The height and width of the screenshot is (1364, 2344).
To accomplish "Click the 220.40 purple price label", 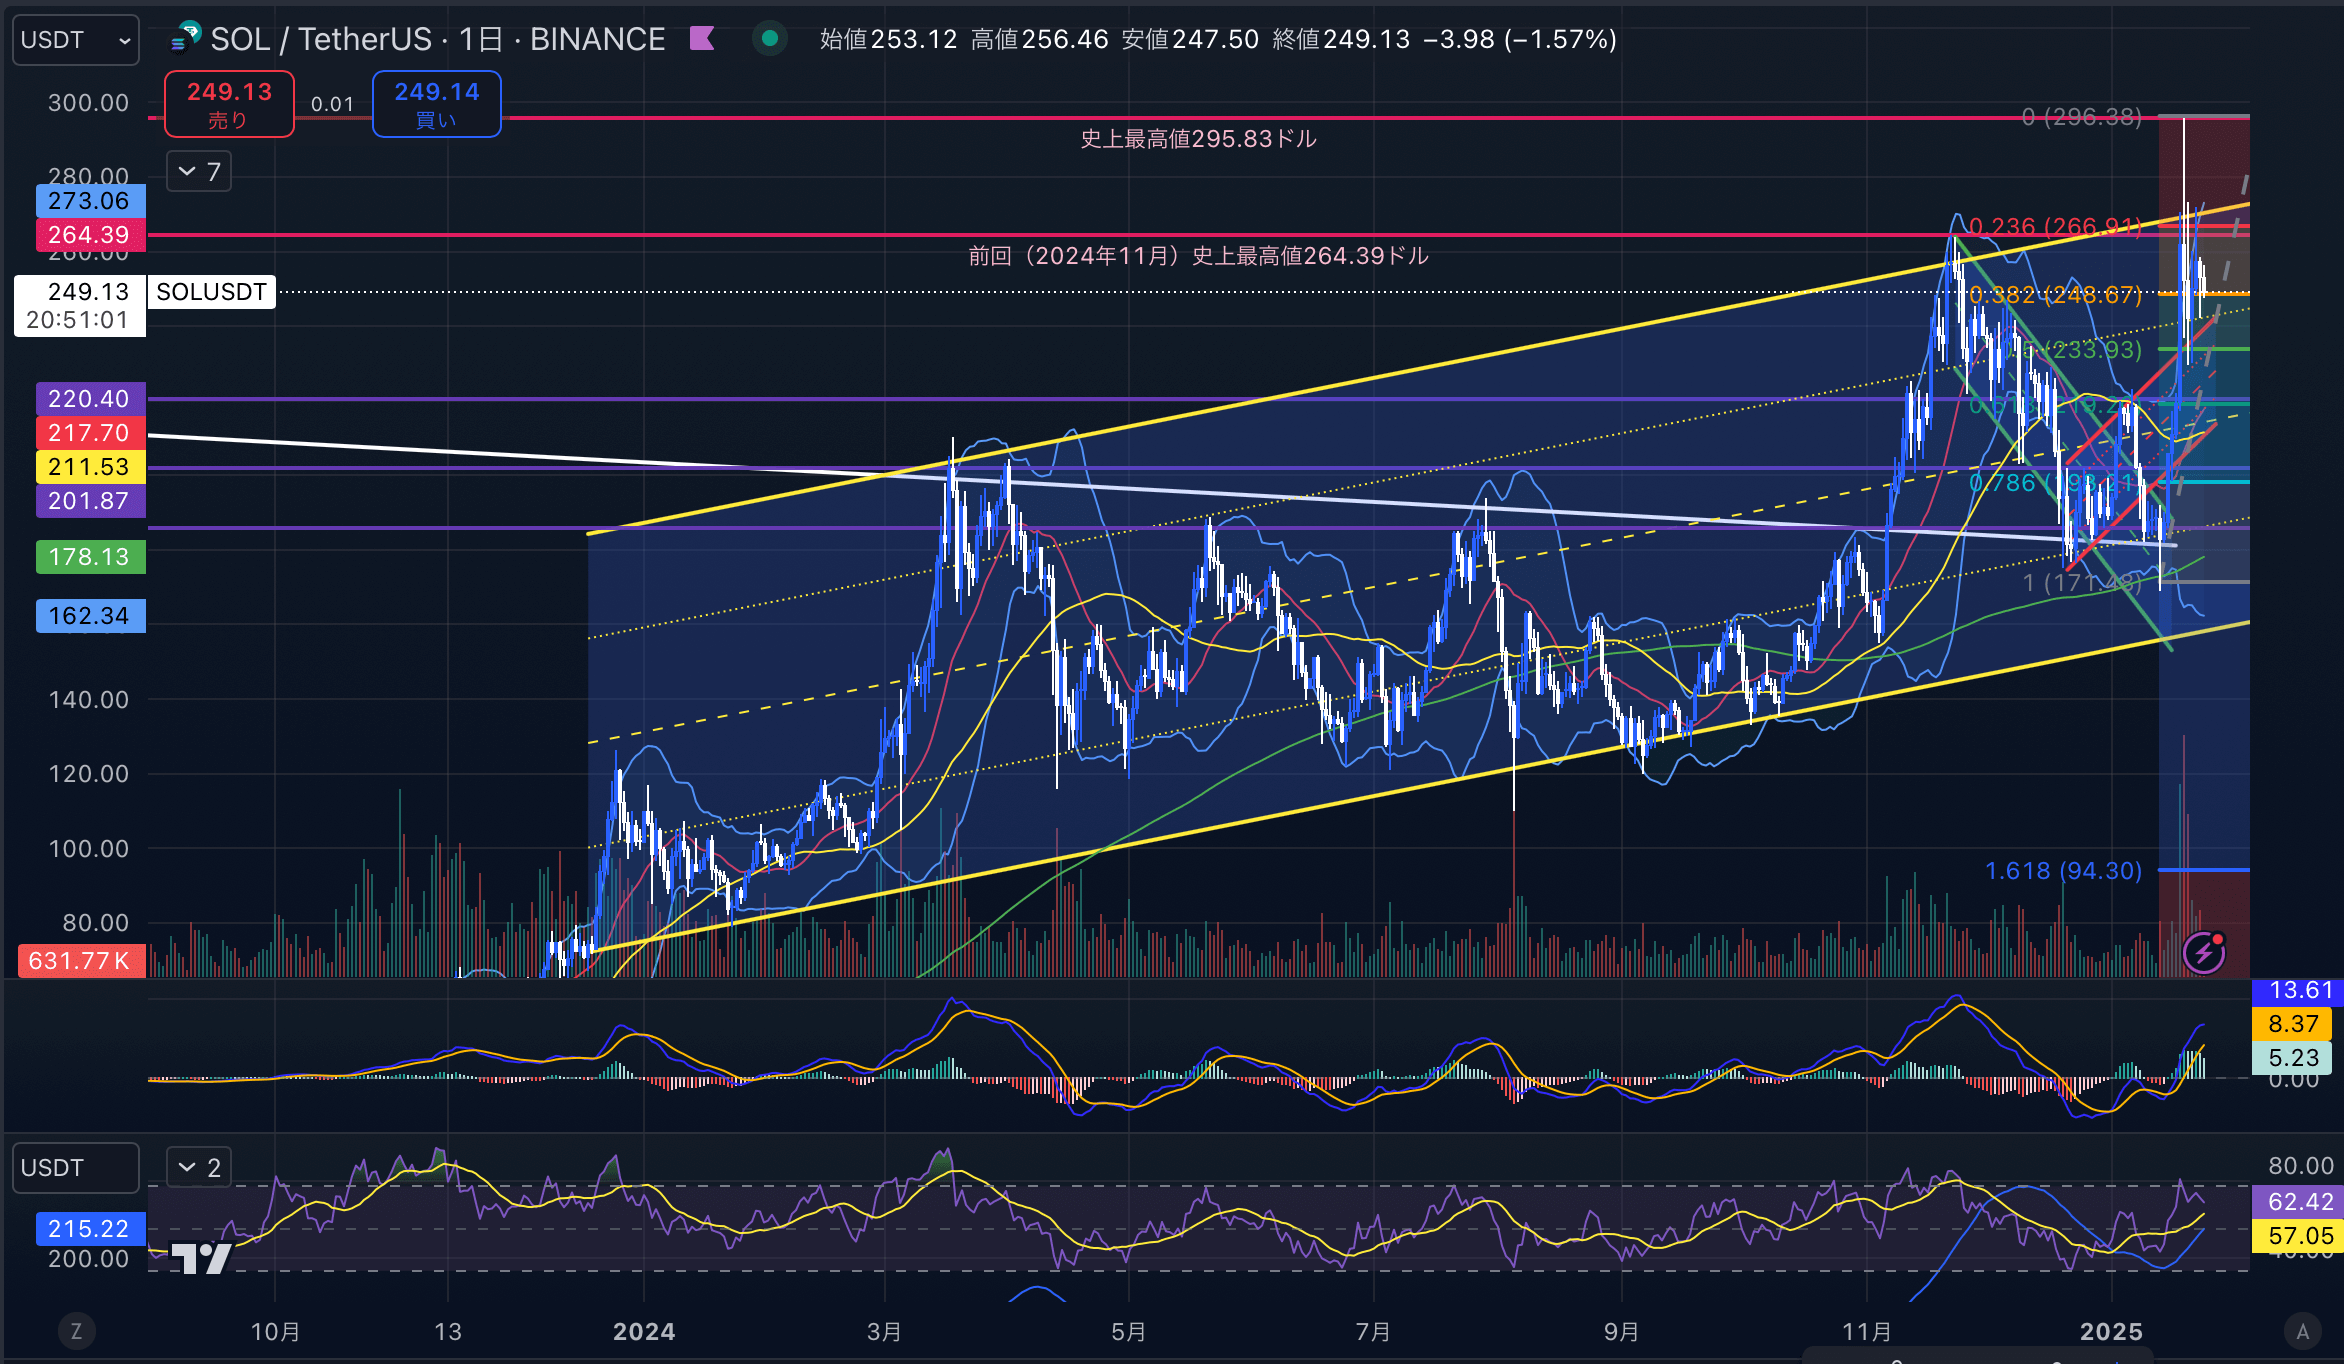I will tap(90, 399).
